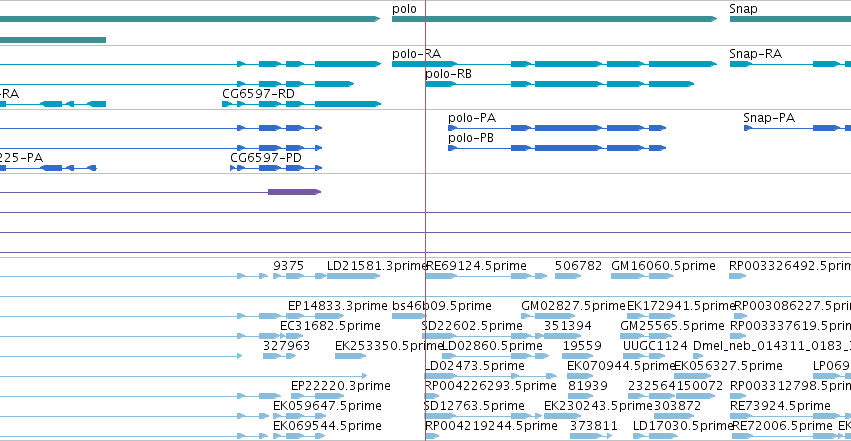Select the polo gene label

pyautogui.click(x=404, y=9)
